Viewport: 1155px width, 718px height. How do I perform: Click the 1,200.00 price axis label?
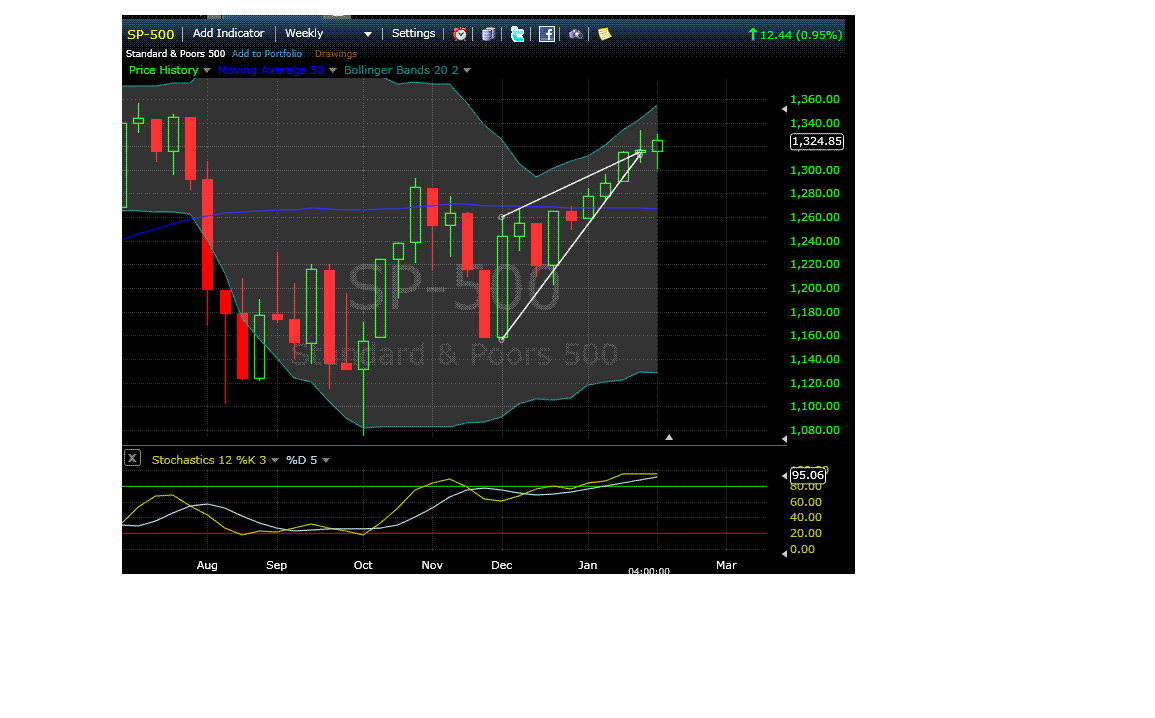[815, 288]
